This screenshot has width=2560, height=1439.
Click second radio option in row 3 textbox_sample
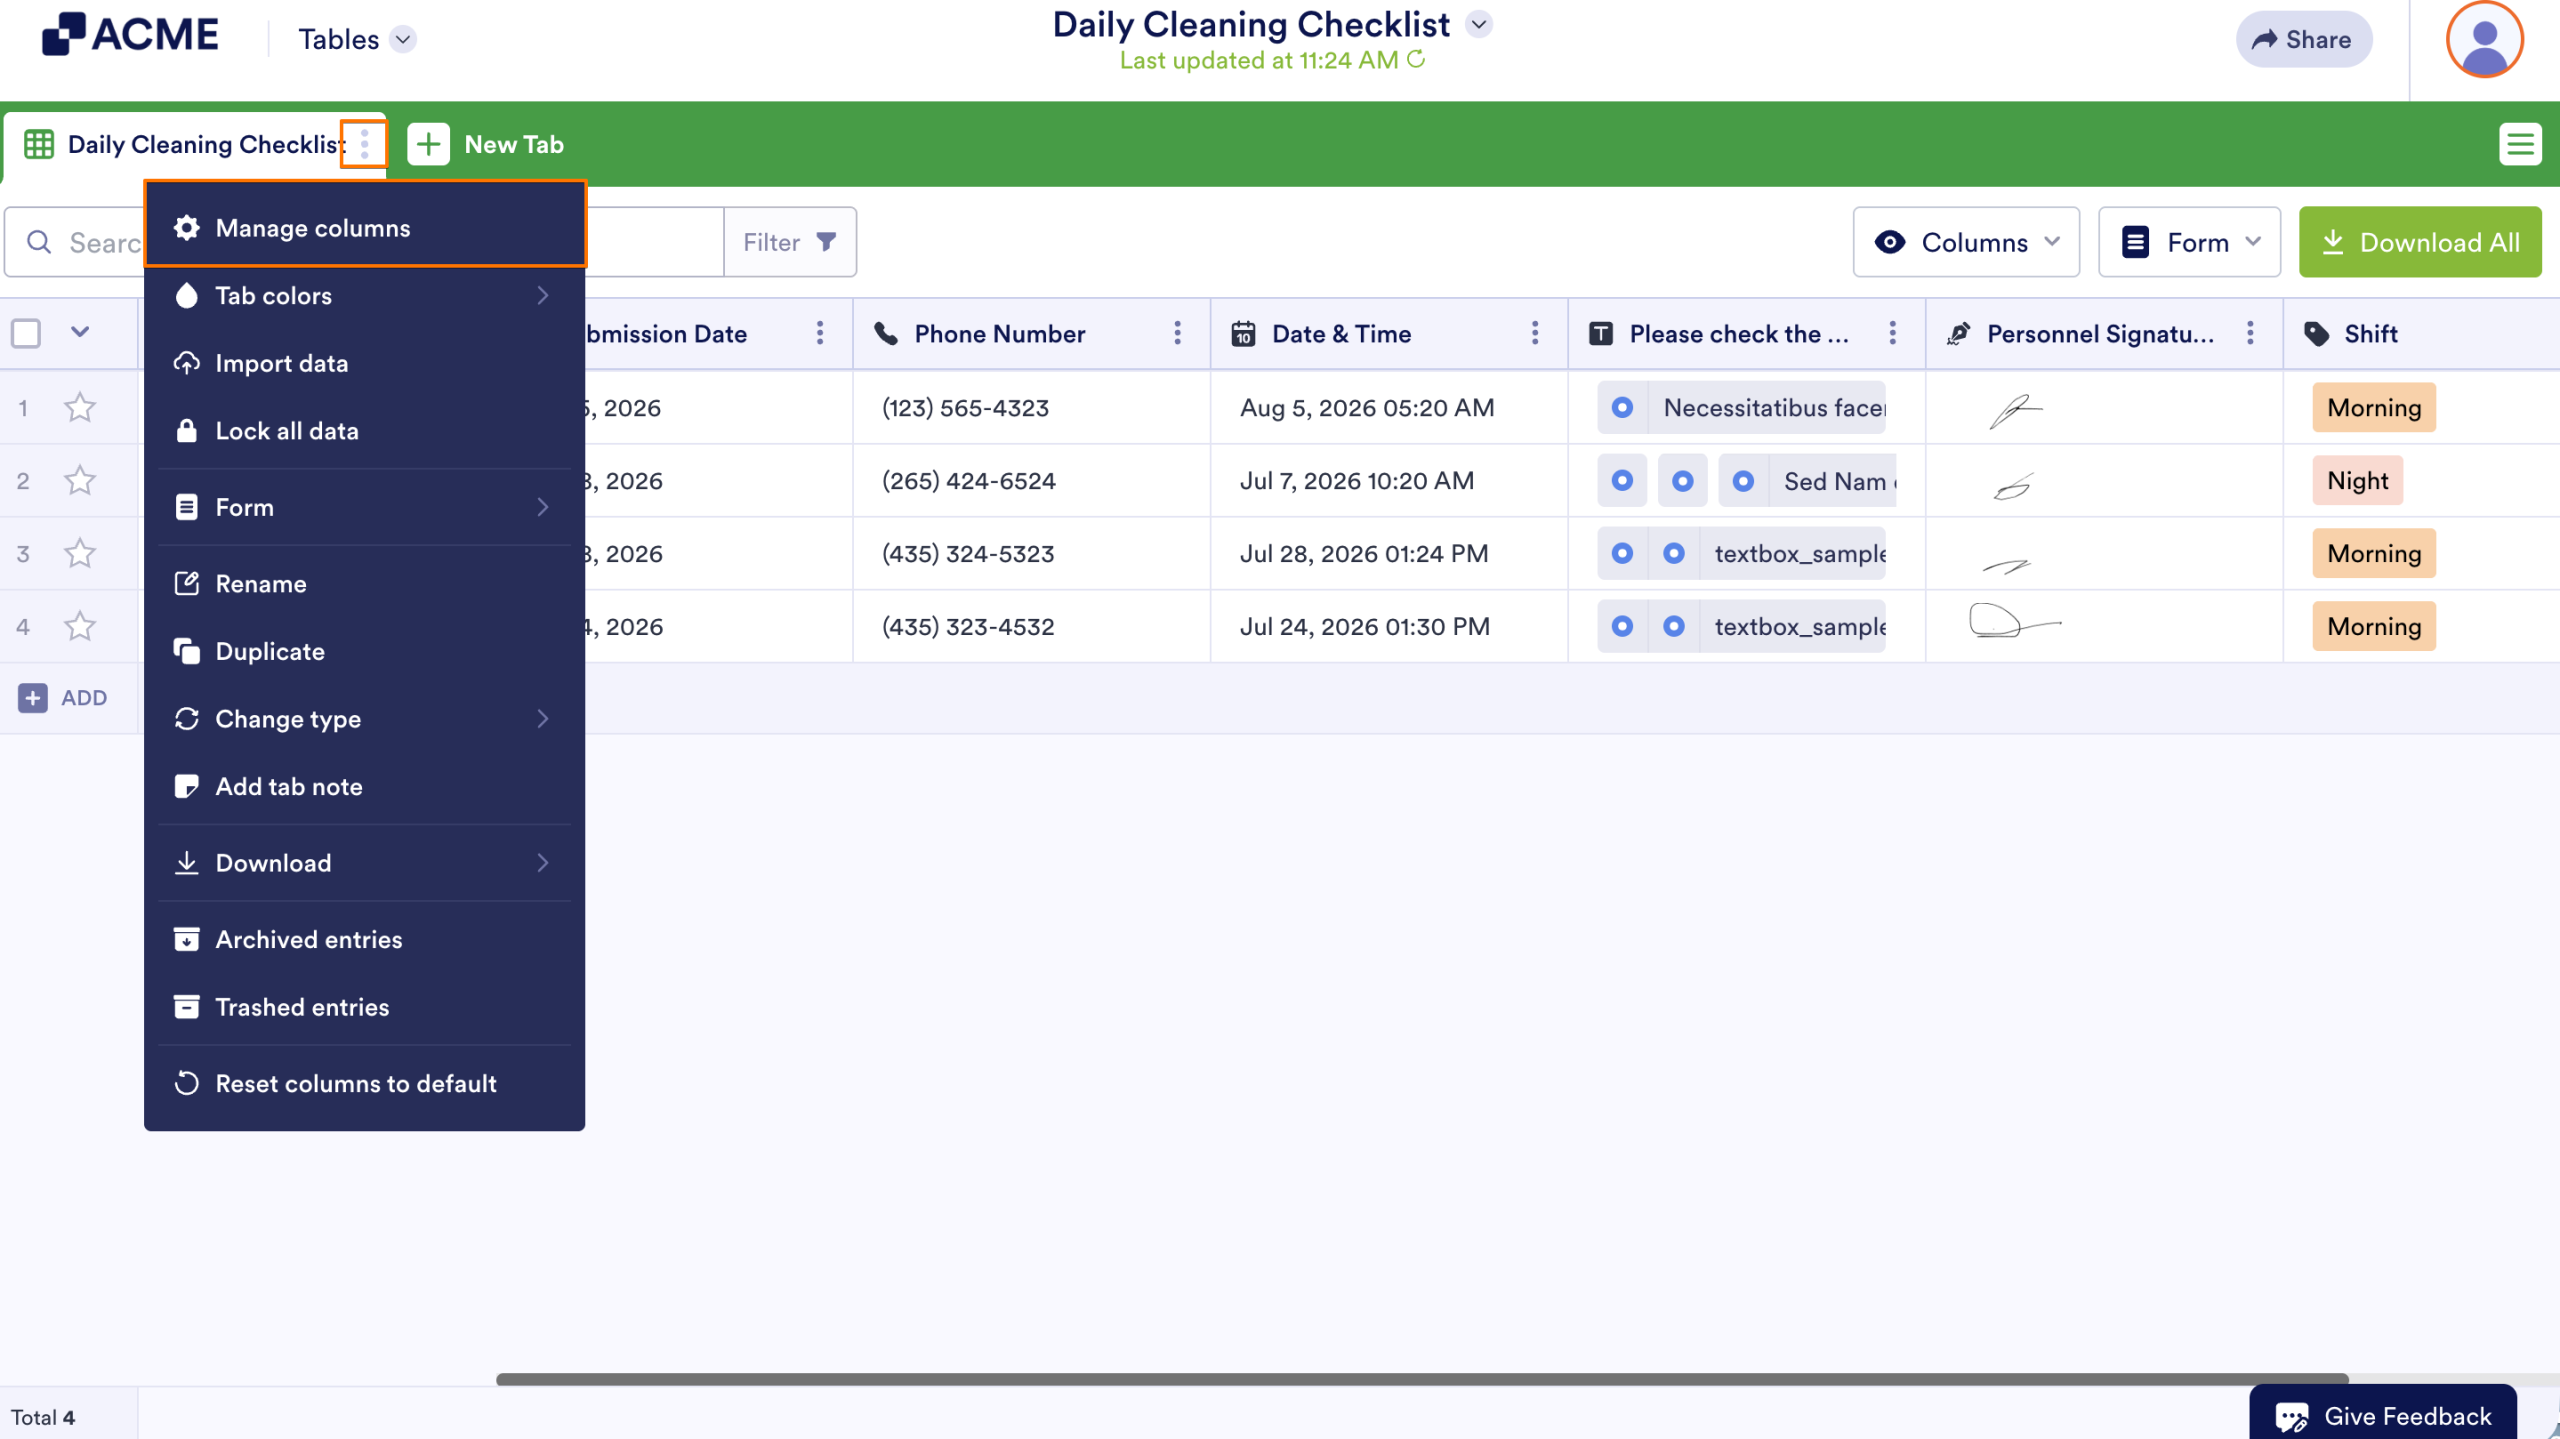1673,554
